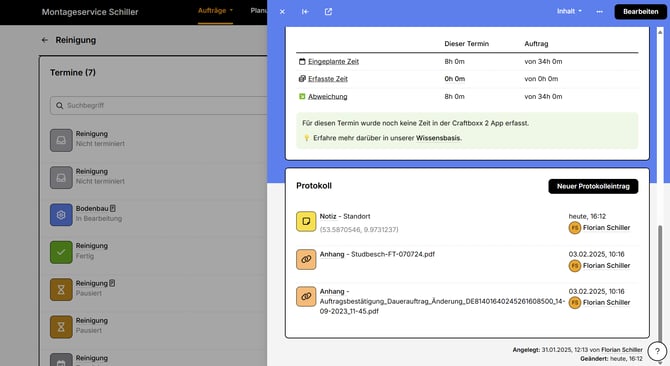Open the partially hidden Planung menu
Screen dimensions: 670x366
(259, 11)
